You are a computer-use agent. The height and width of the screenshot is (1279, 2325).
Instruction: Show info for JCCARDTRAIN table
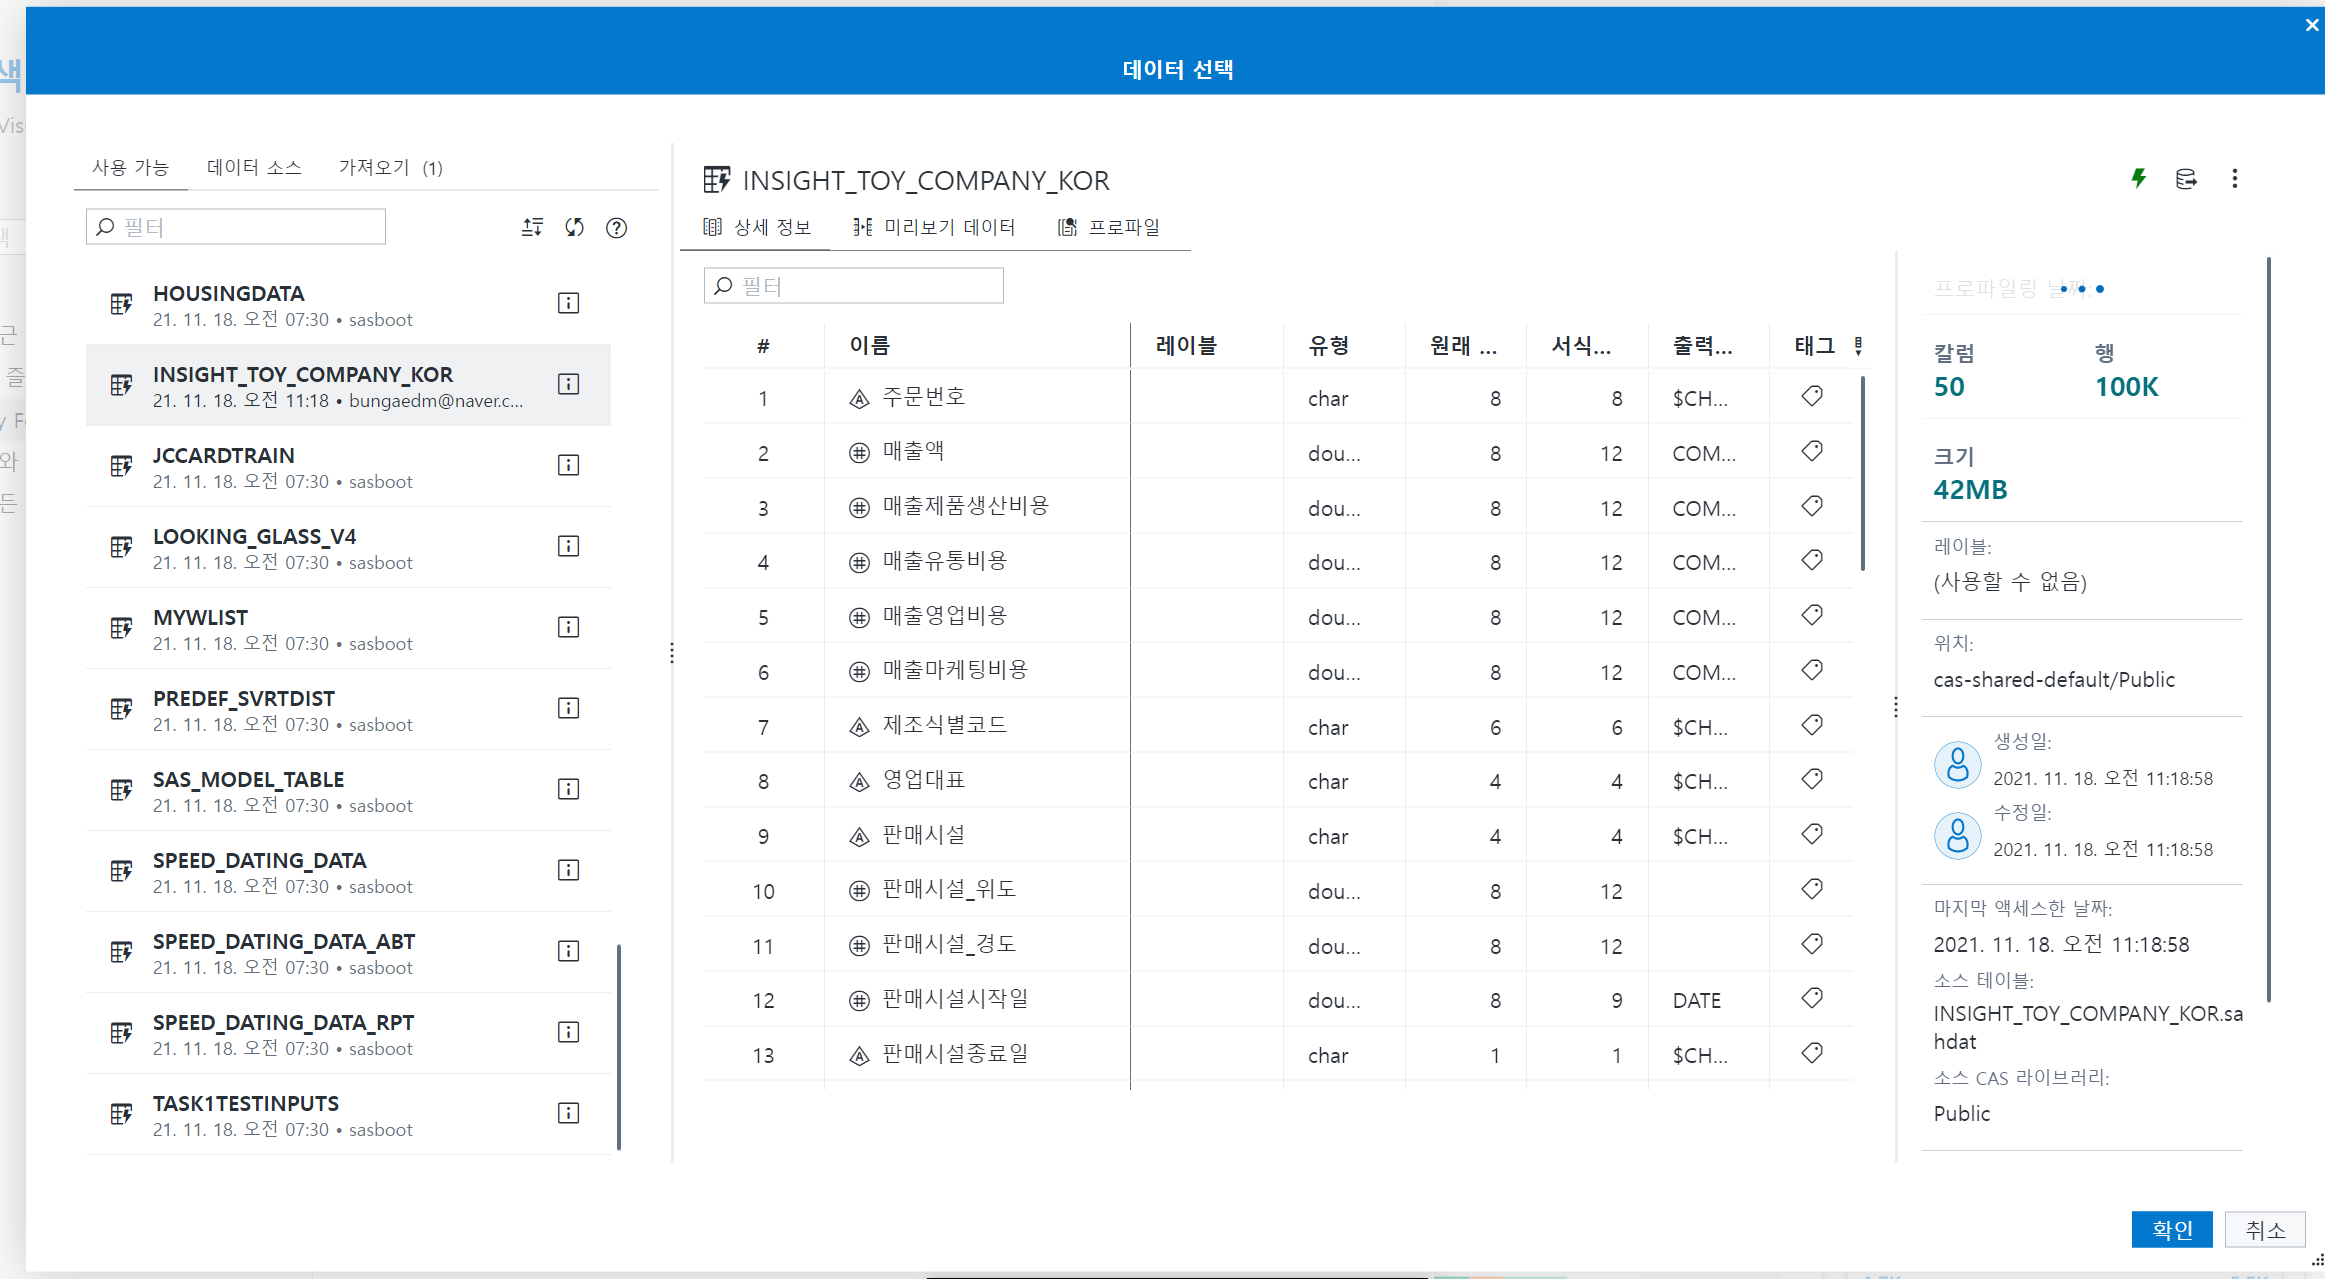(x=568, y=465)
